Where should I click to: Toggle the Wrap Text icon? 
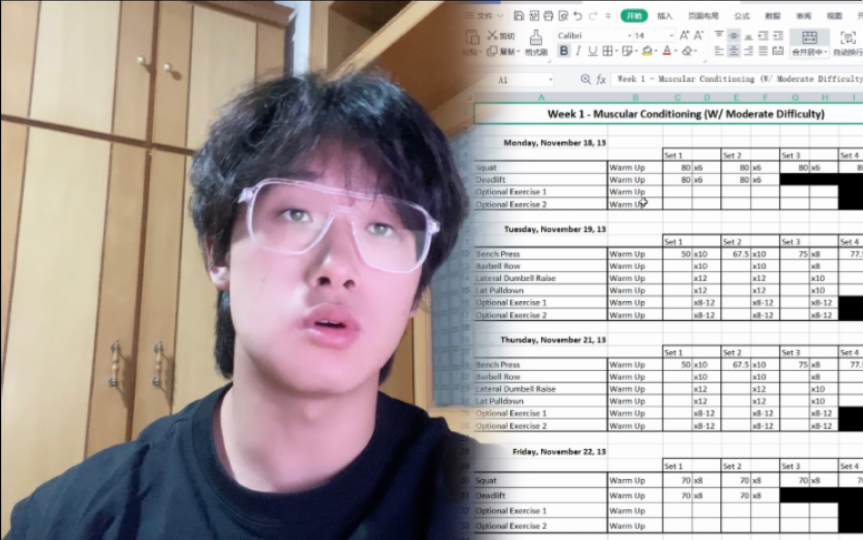tap(848, 37)
